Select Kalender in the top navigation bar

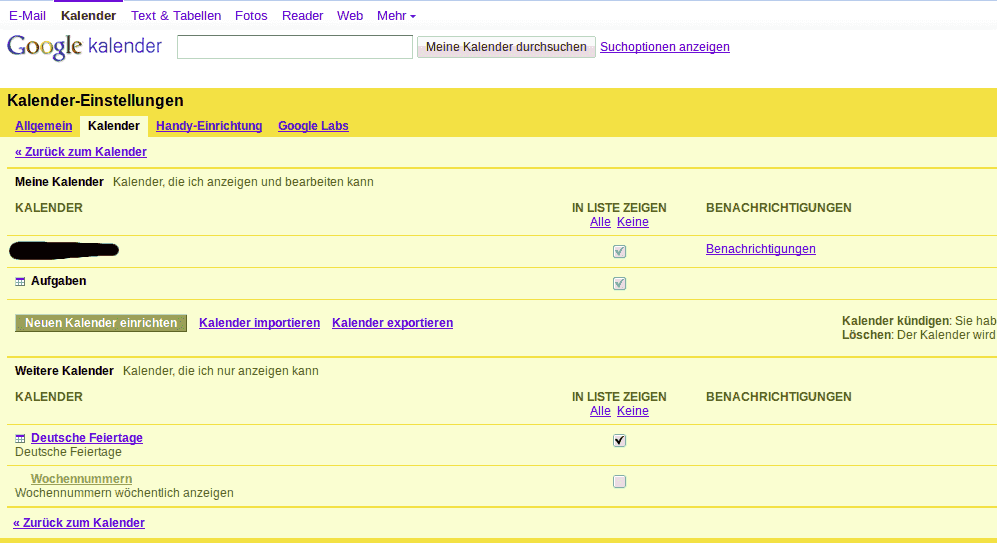tap(88, 16)
